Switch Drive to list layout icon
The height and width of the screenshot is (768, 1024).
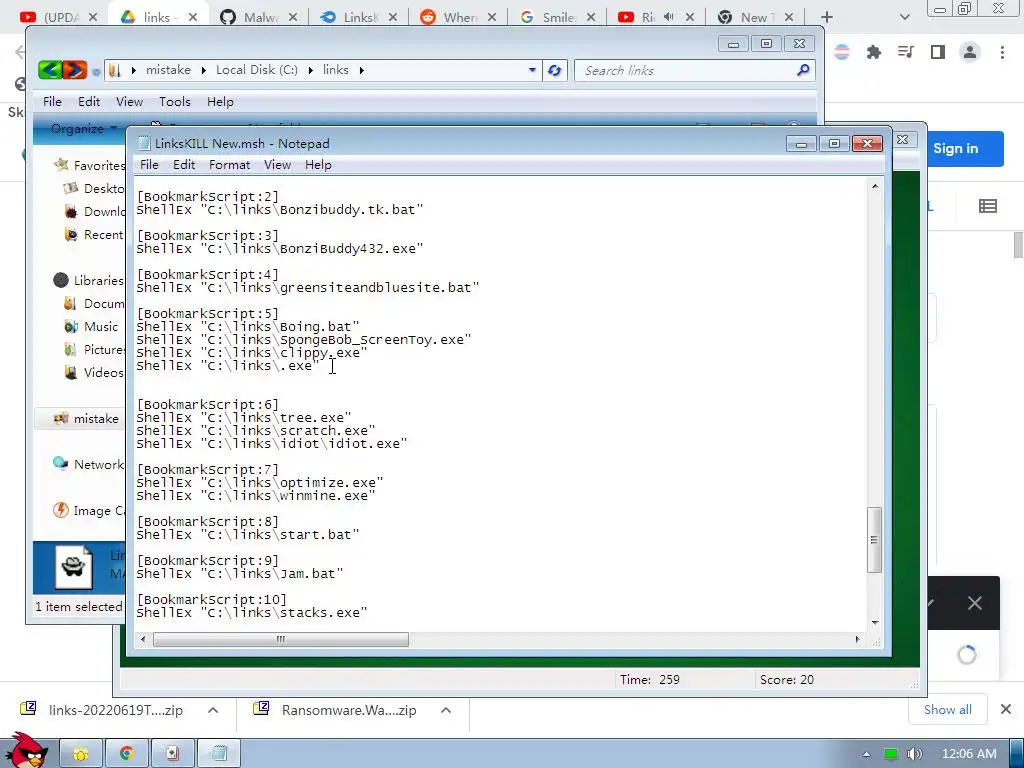tap(987, 206)
